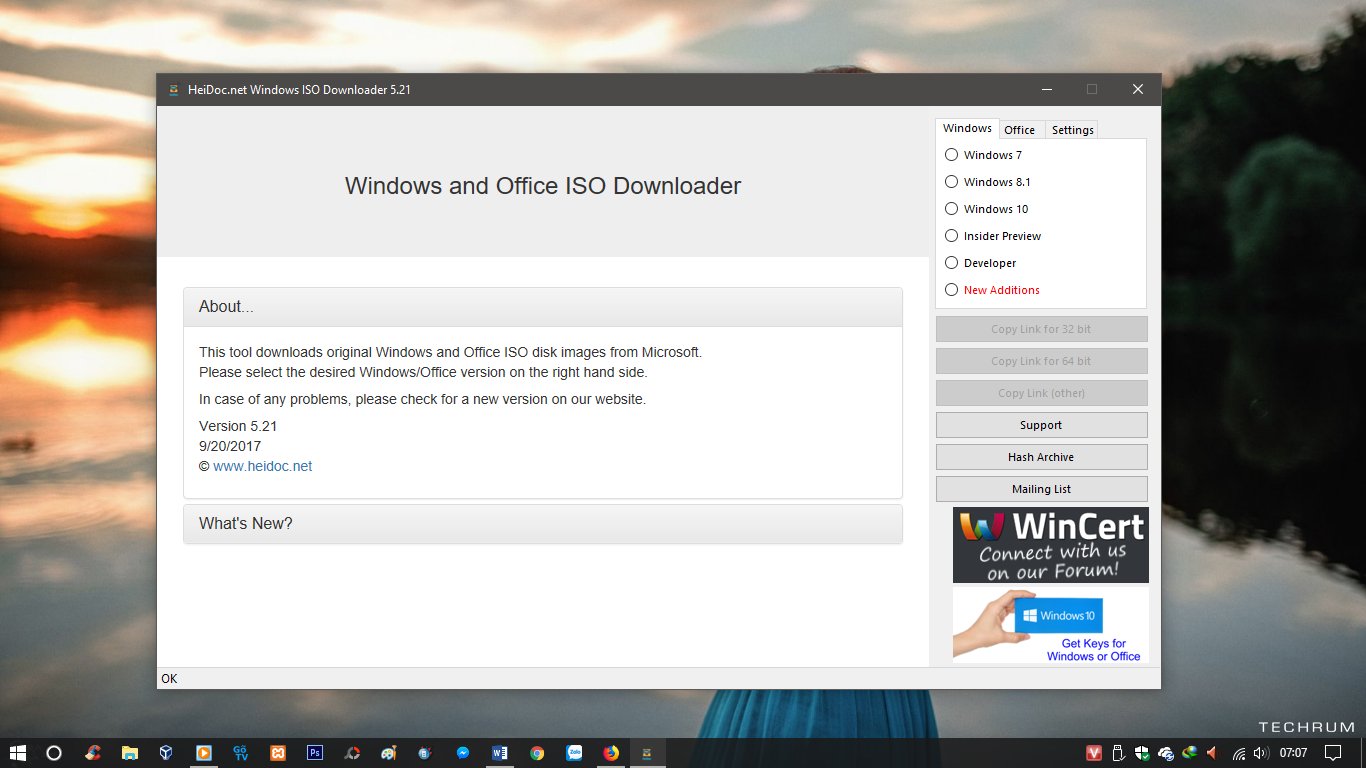The image size is (1366, 768).
Task: Select the Windows 8.1 radio option
Action: click(987, 182)
